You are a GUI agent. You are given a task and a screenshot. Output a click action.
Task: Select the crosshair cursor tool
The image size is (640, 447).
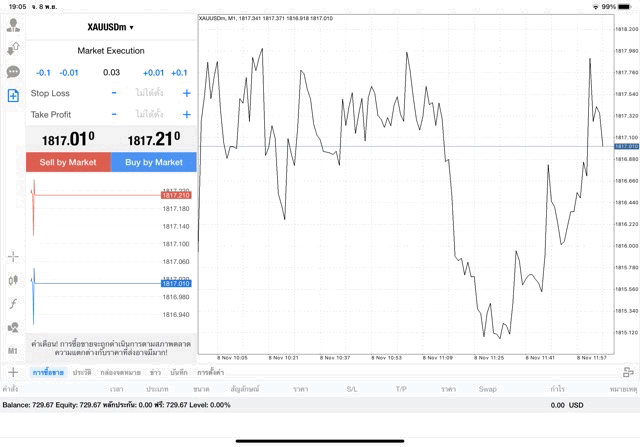[x=14, y=257]
